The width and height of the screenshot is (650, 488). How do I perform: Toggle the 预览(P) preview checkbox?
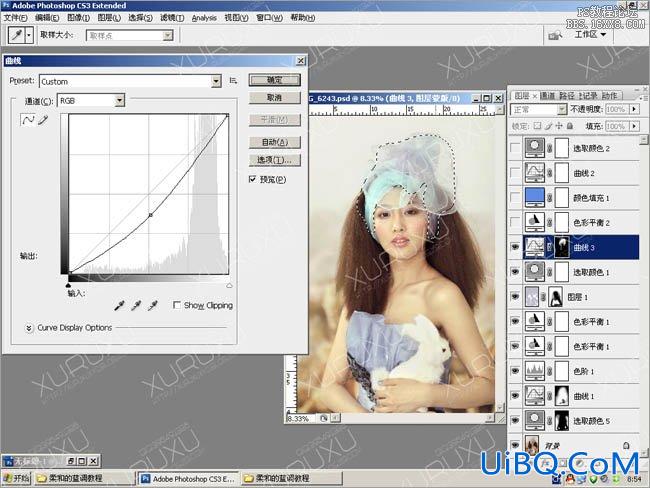(x=252, y=179)
